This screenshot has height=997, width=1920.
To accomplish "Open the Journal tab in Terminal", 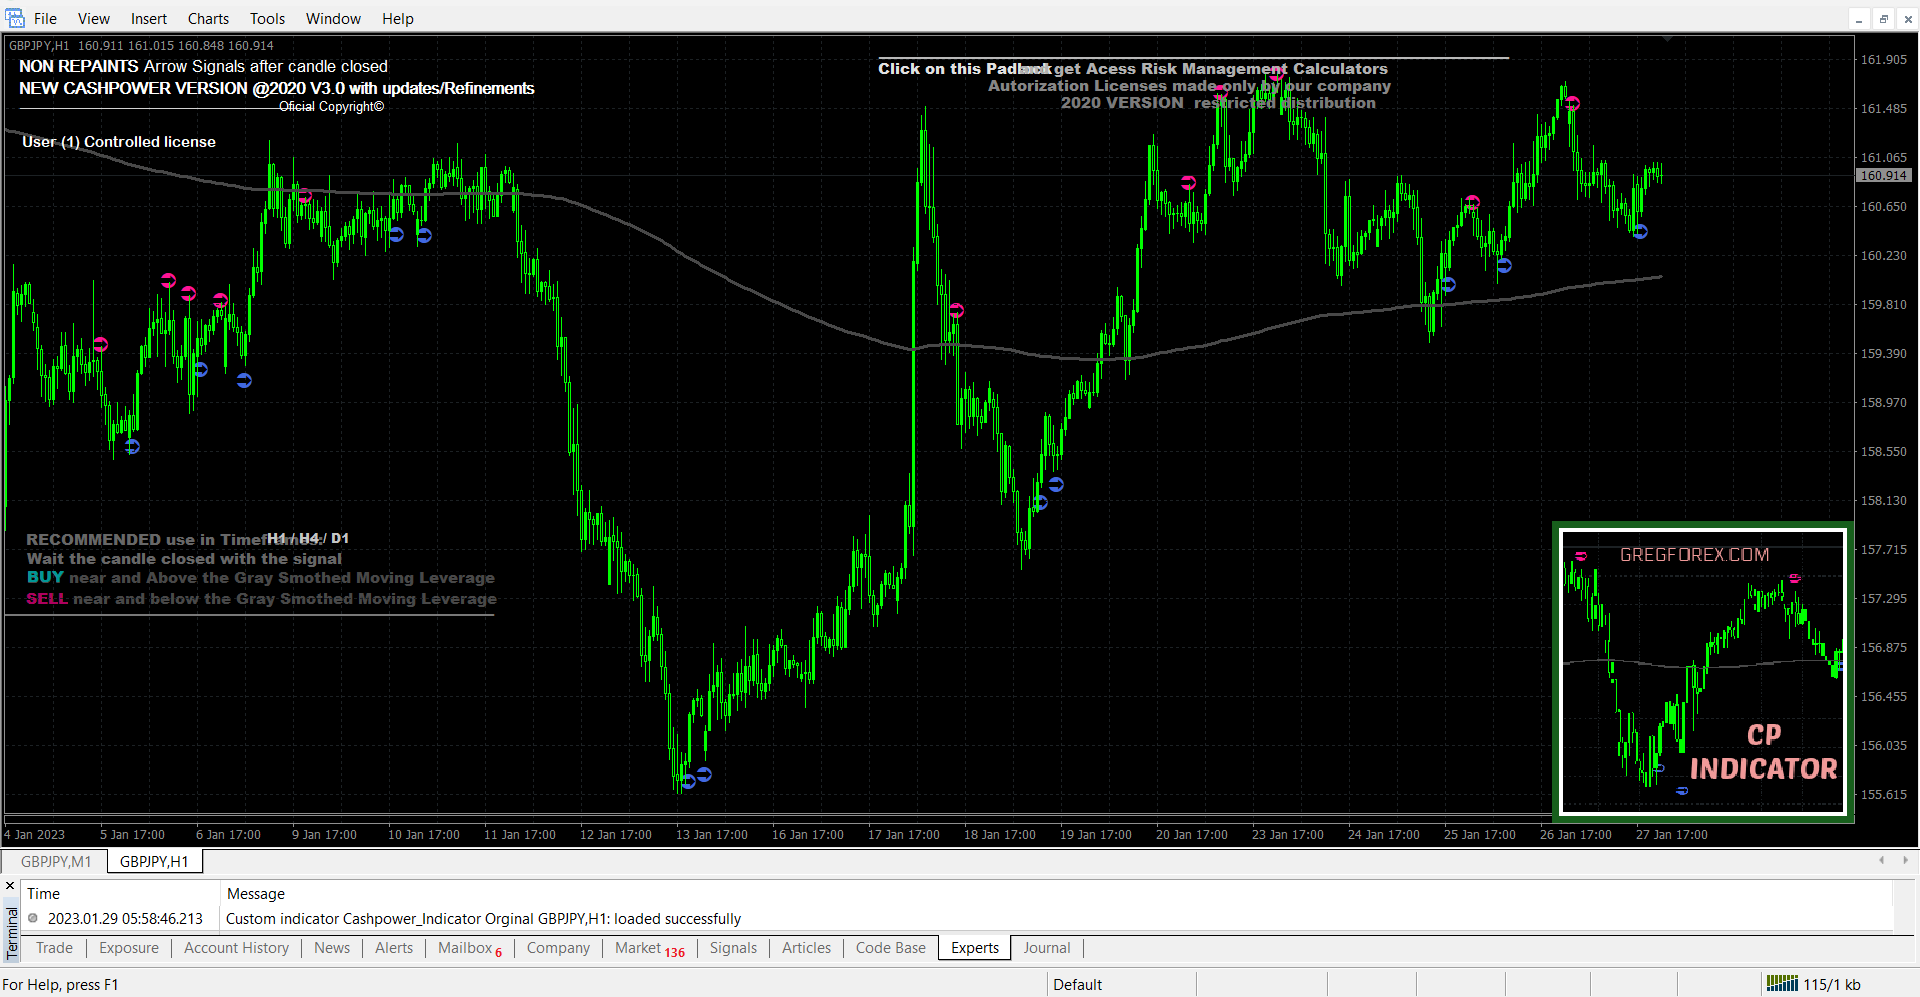I will coord(1046,948).
